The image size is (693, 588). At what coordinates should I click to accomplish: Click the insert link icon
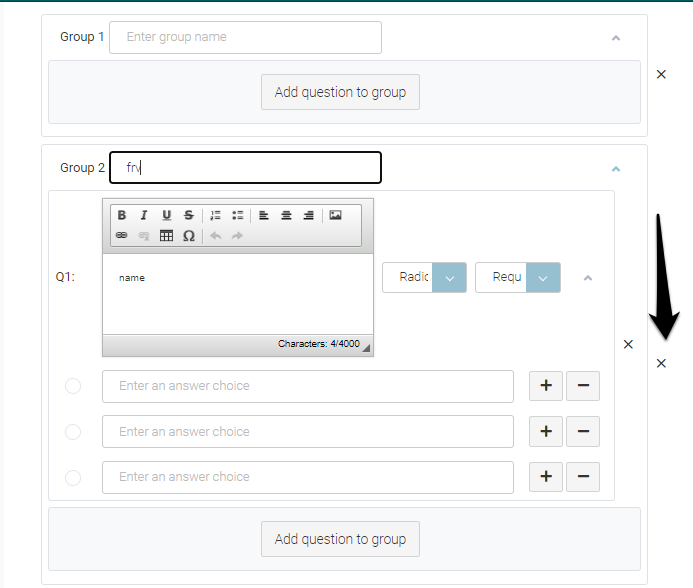(x=122, y=236)
